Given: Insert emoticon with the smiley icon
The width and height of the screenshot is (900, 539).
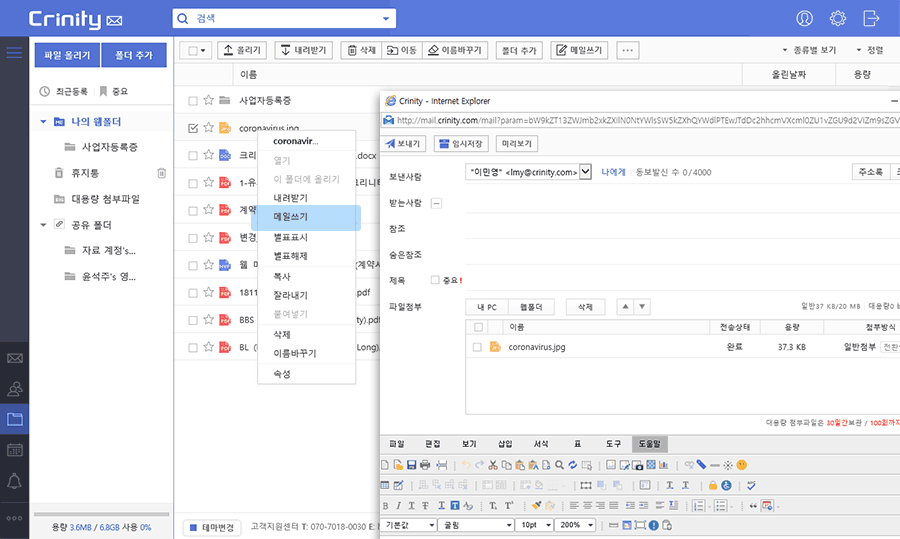Looking at the screenshot, I should 742,465.
